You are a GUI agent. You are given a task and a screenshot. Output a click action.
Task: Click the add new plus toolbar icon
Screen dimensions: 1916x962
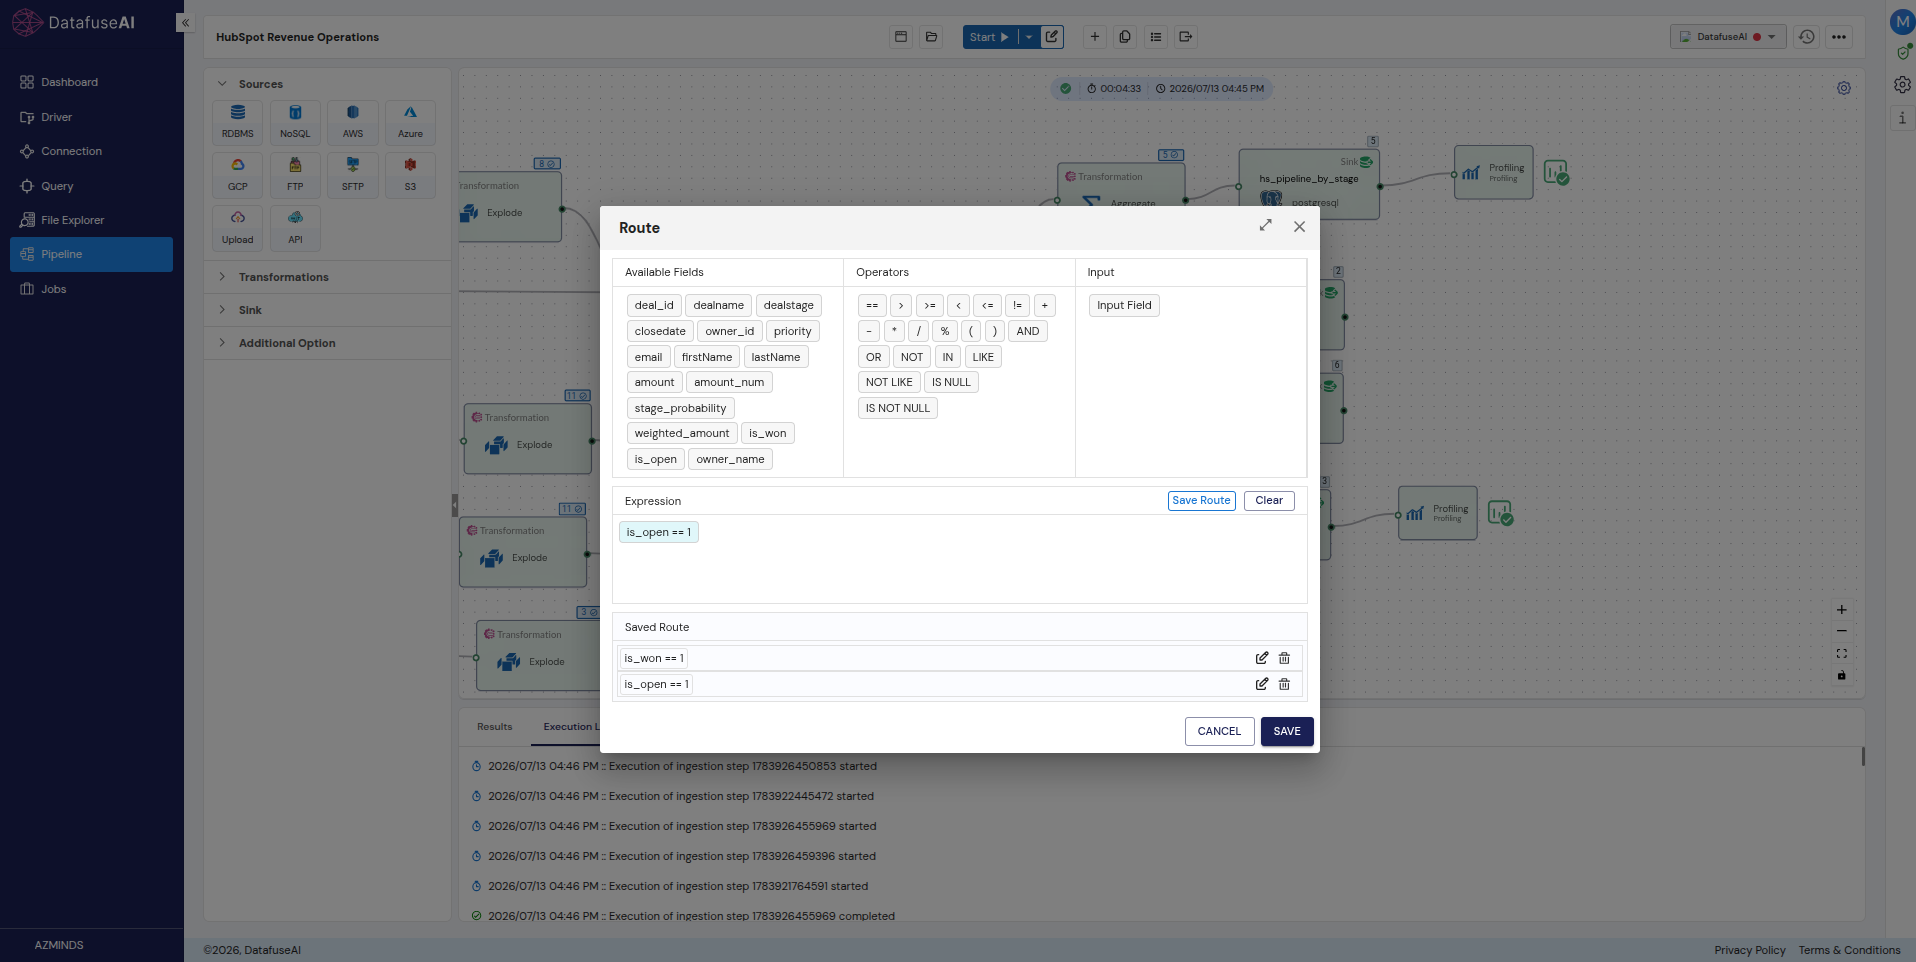[x=1095, y=37]
